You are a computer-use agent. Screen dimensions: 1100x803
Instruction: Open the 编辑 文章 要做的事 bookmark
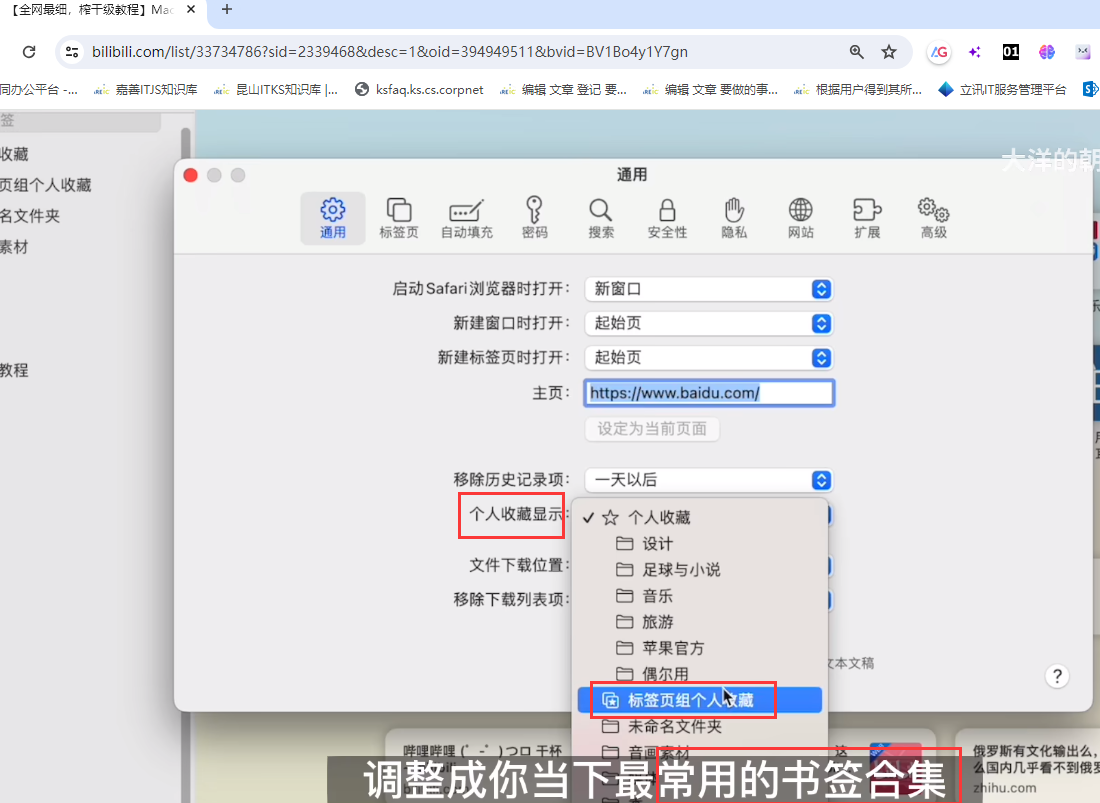pyautogui.click(x=711, y=90)
